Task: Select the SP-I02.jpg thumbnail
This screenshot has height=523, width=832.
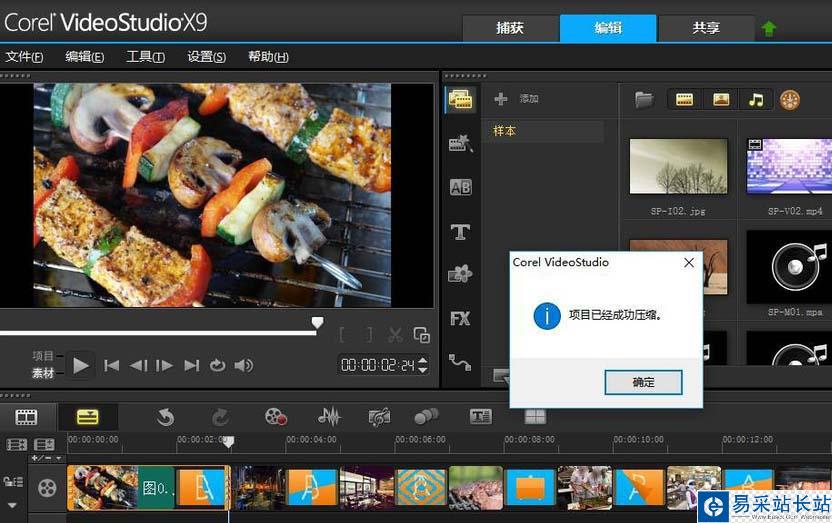Action: coord(679,167)
